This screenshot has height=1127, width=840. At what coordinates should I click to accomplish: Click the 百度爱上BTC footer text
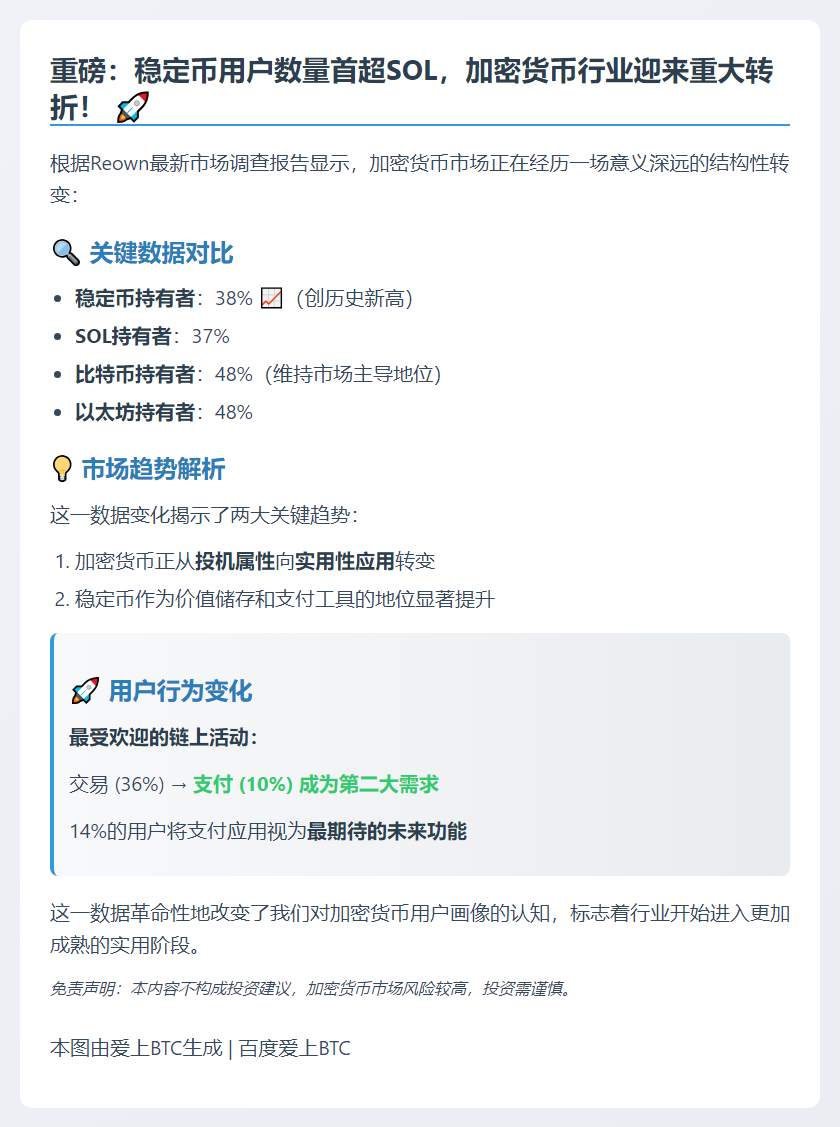coord(295,1049)
